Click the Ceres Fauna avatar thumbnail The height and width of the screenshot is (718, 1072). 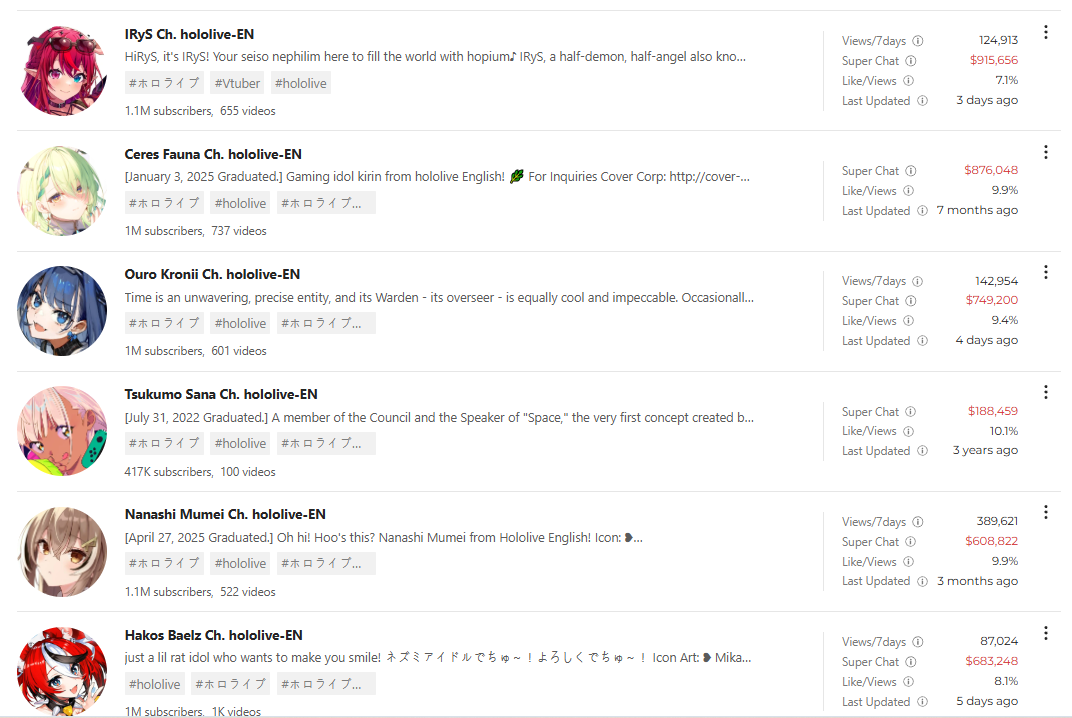coord(62,191)
